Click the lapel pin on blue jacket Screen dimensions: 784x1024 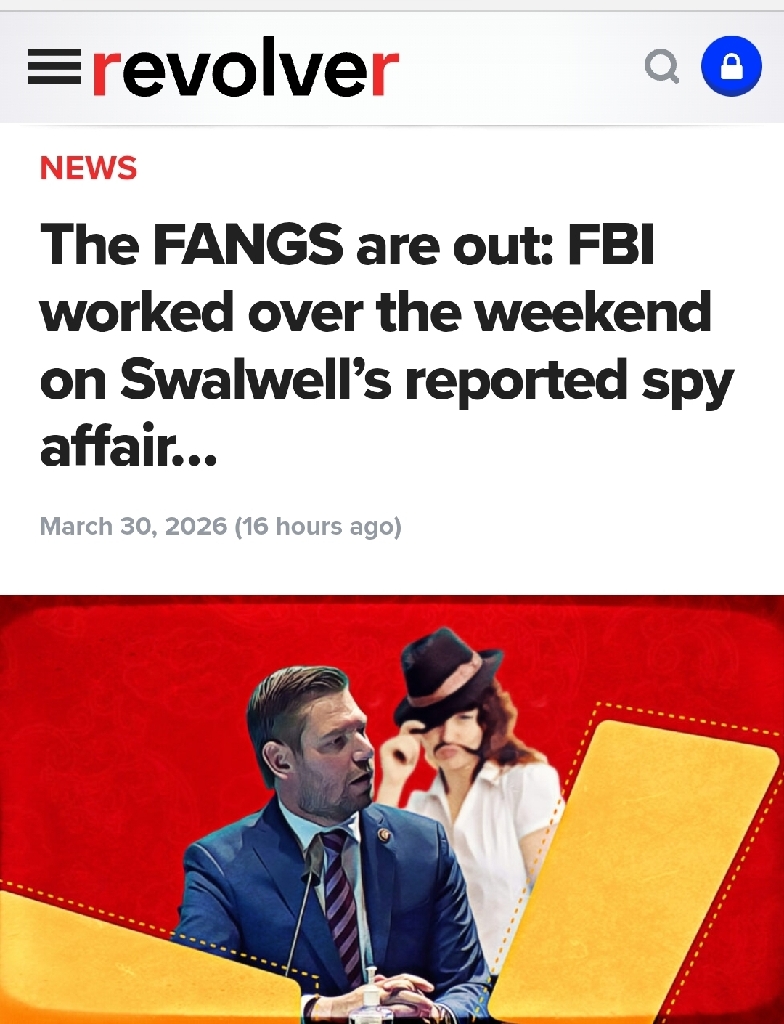[x=384, y=835]
